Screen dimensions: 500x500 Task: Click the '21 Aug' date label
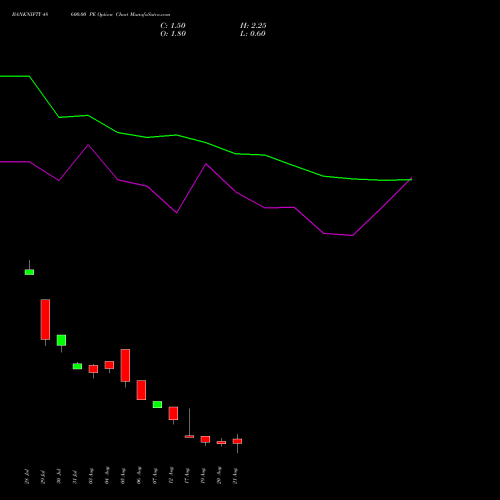pos(235,476)
